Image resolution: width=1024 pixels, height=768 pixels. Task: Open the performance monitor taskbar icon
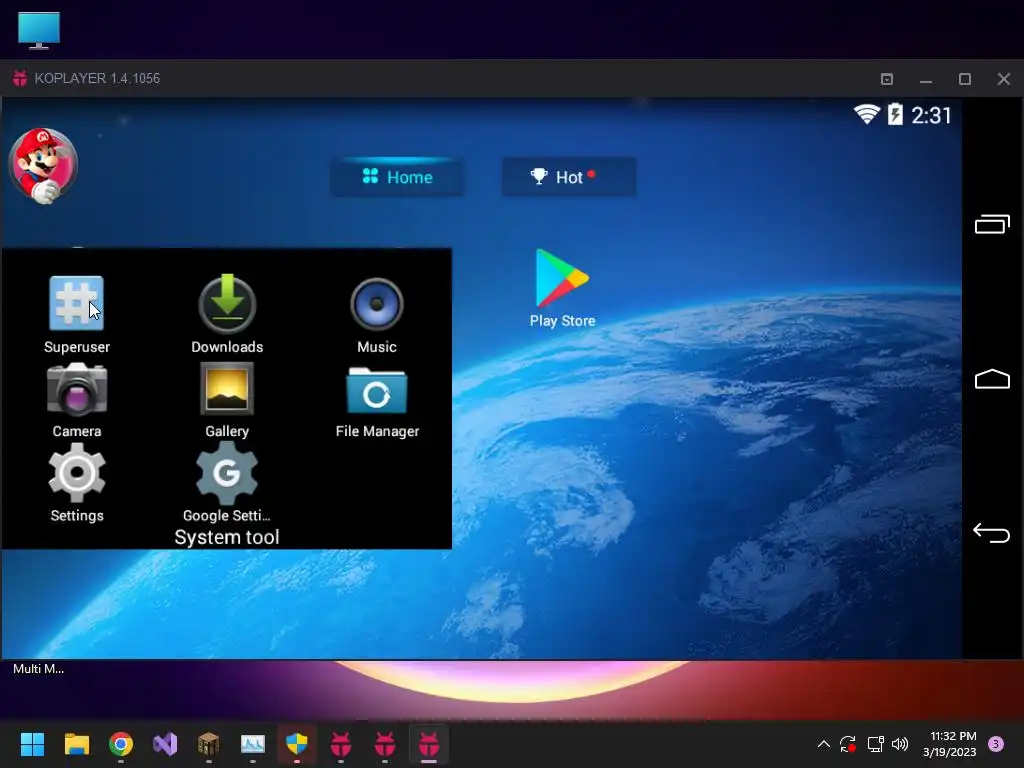(253, 744)
